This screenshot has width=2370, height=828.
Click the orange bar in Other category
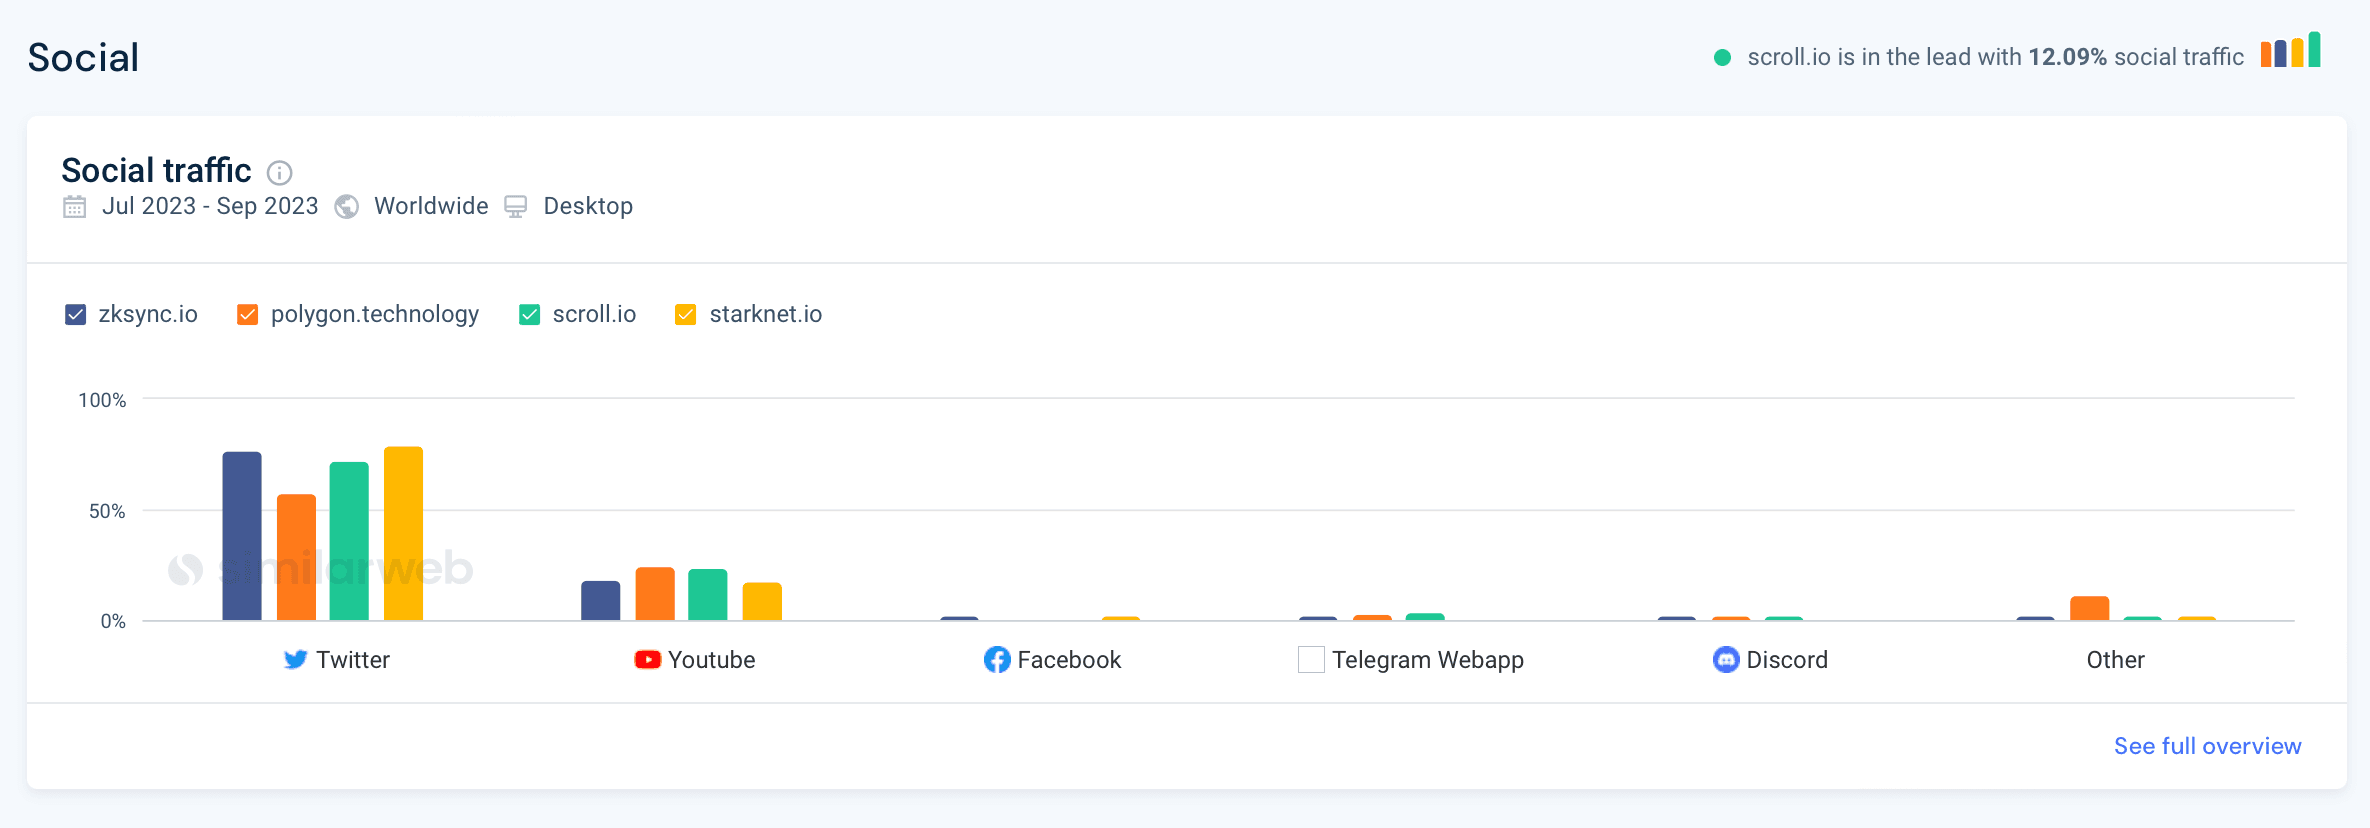[x=2090, y=609]
